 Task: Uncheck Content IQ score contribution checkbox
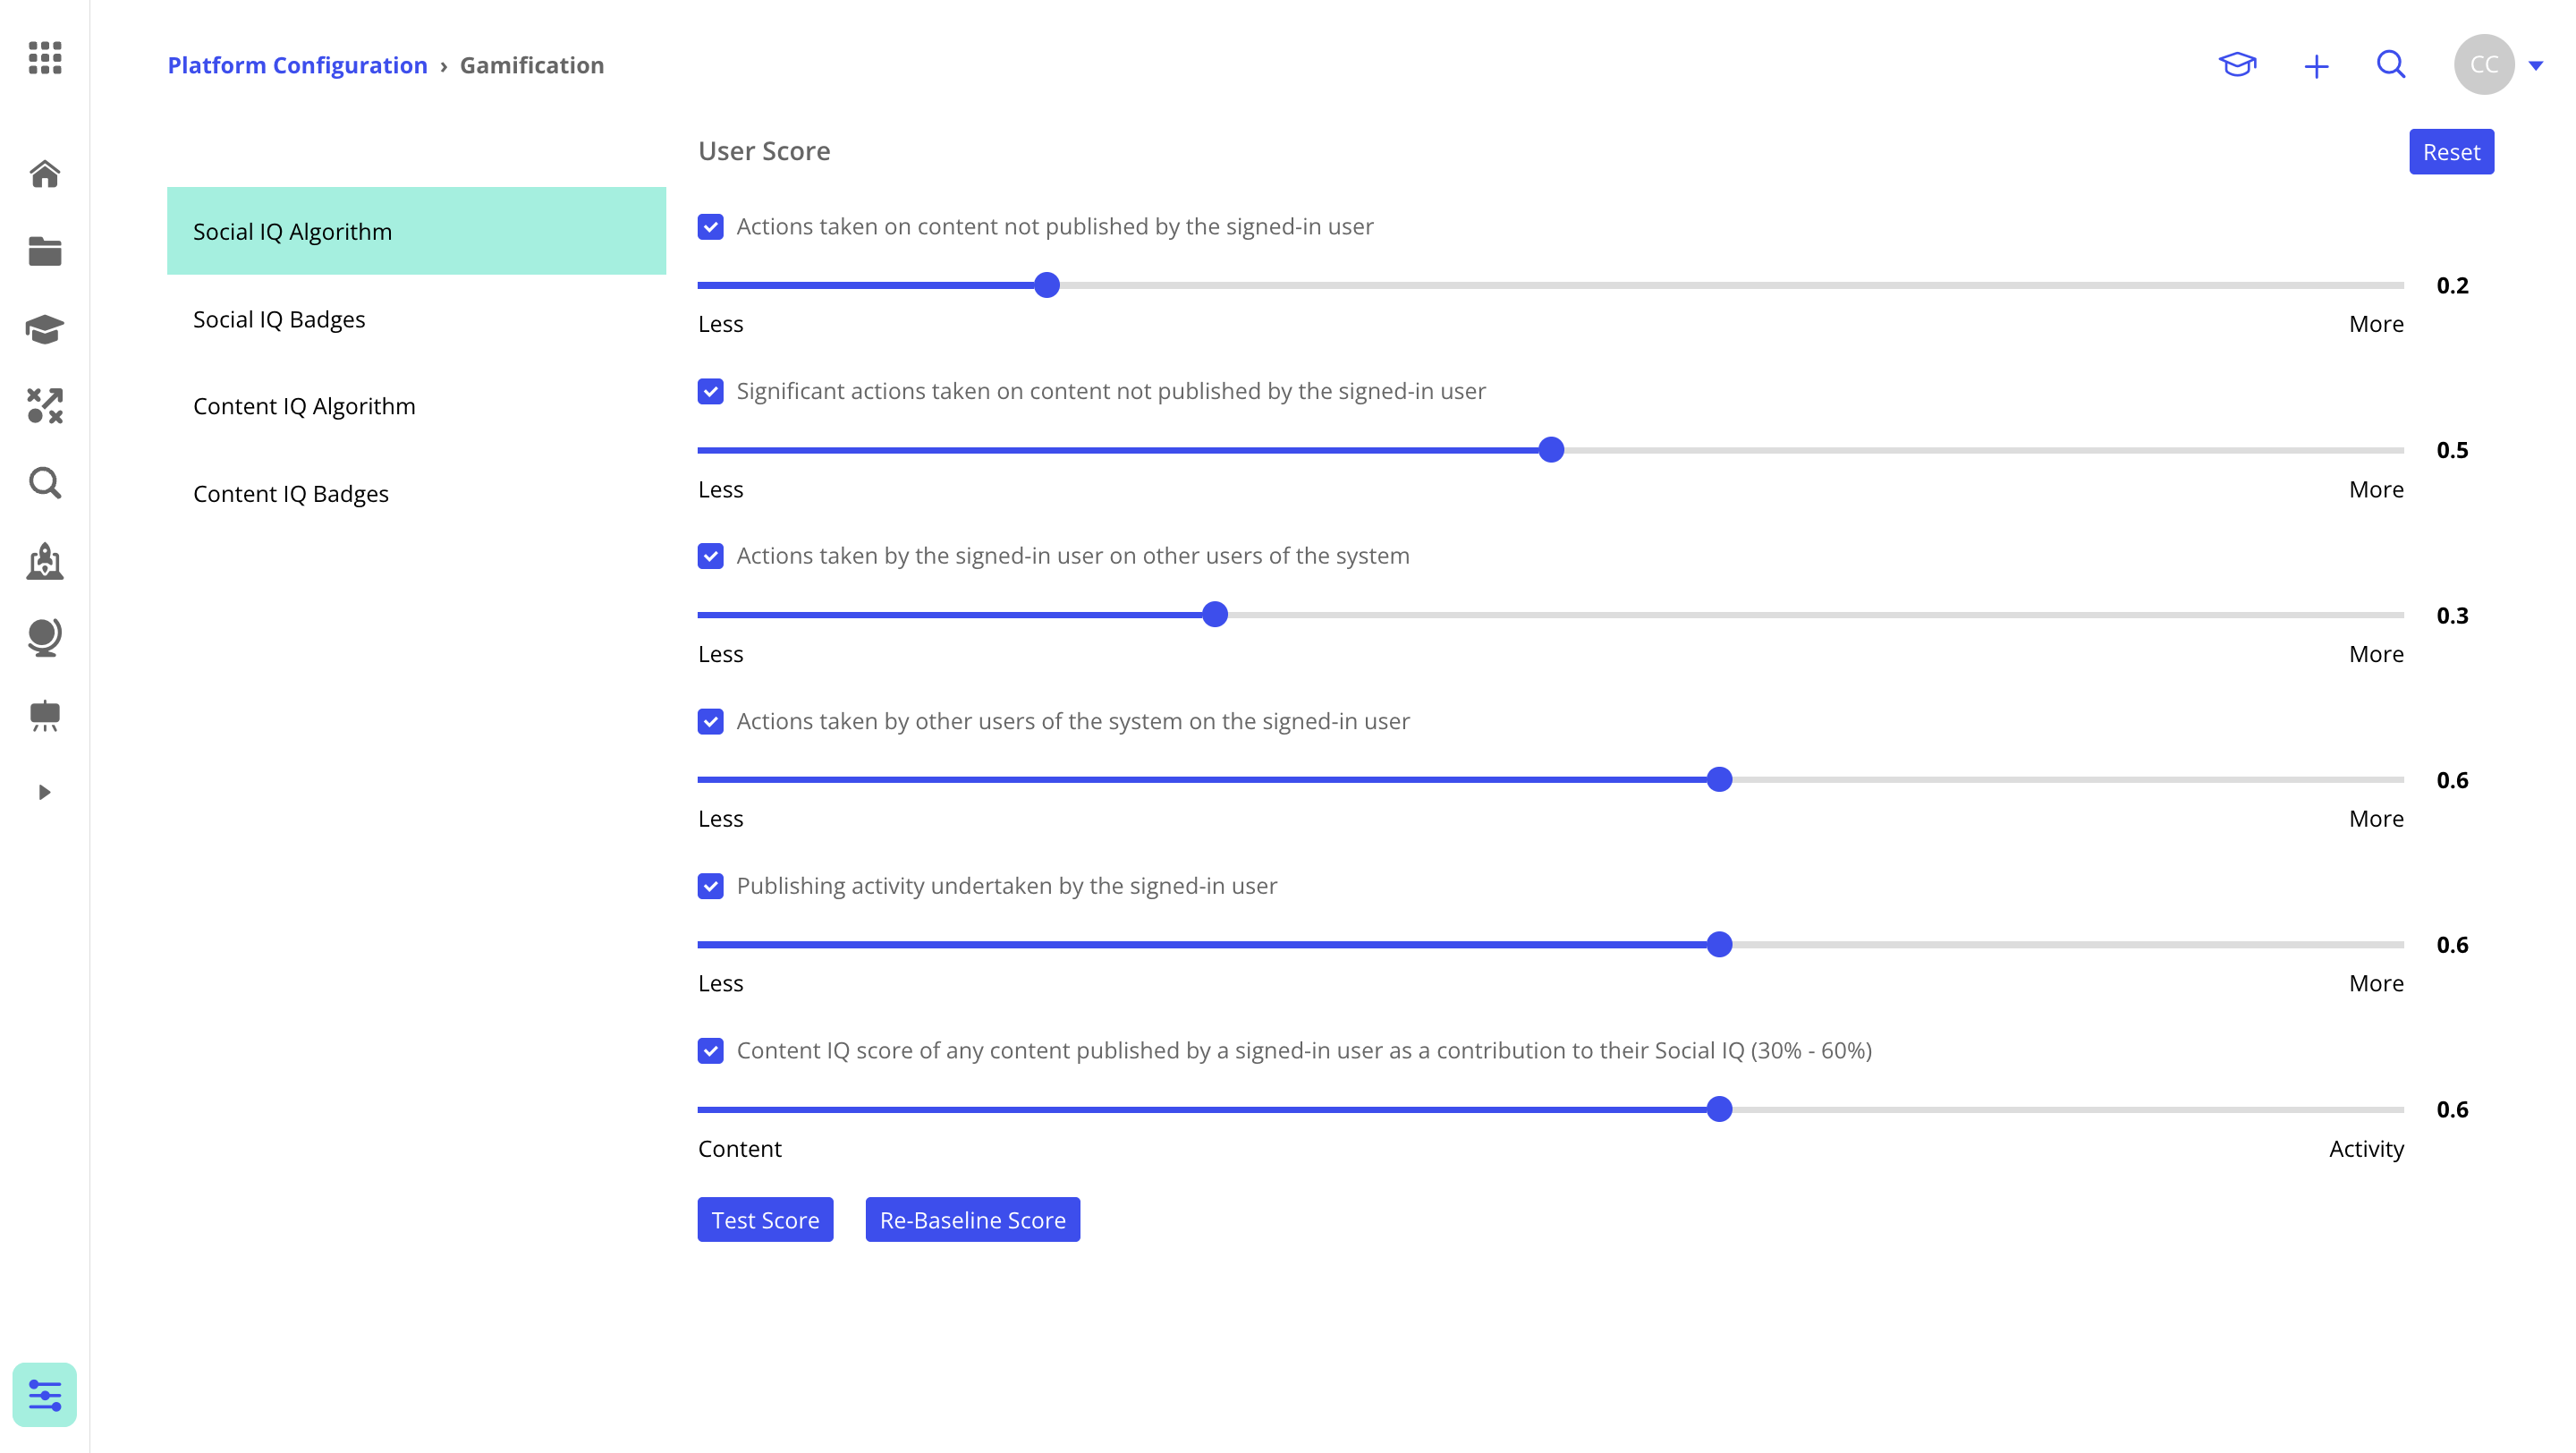click(711, 1051)
